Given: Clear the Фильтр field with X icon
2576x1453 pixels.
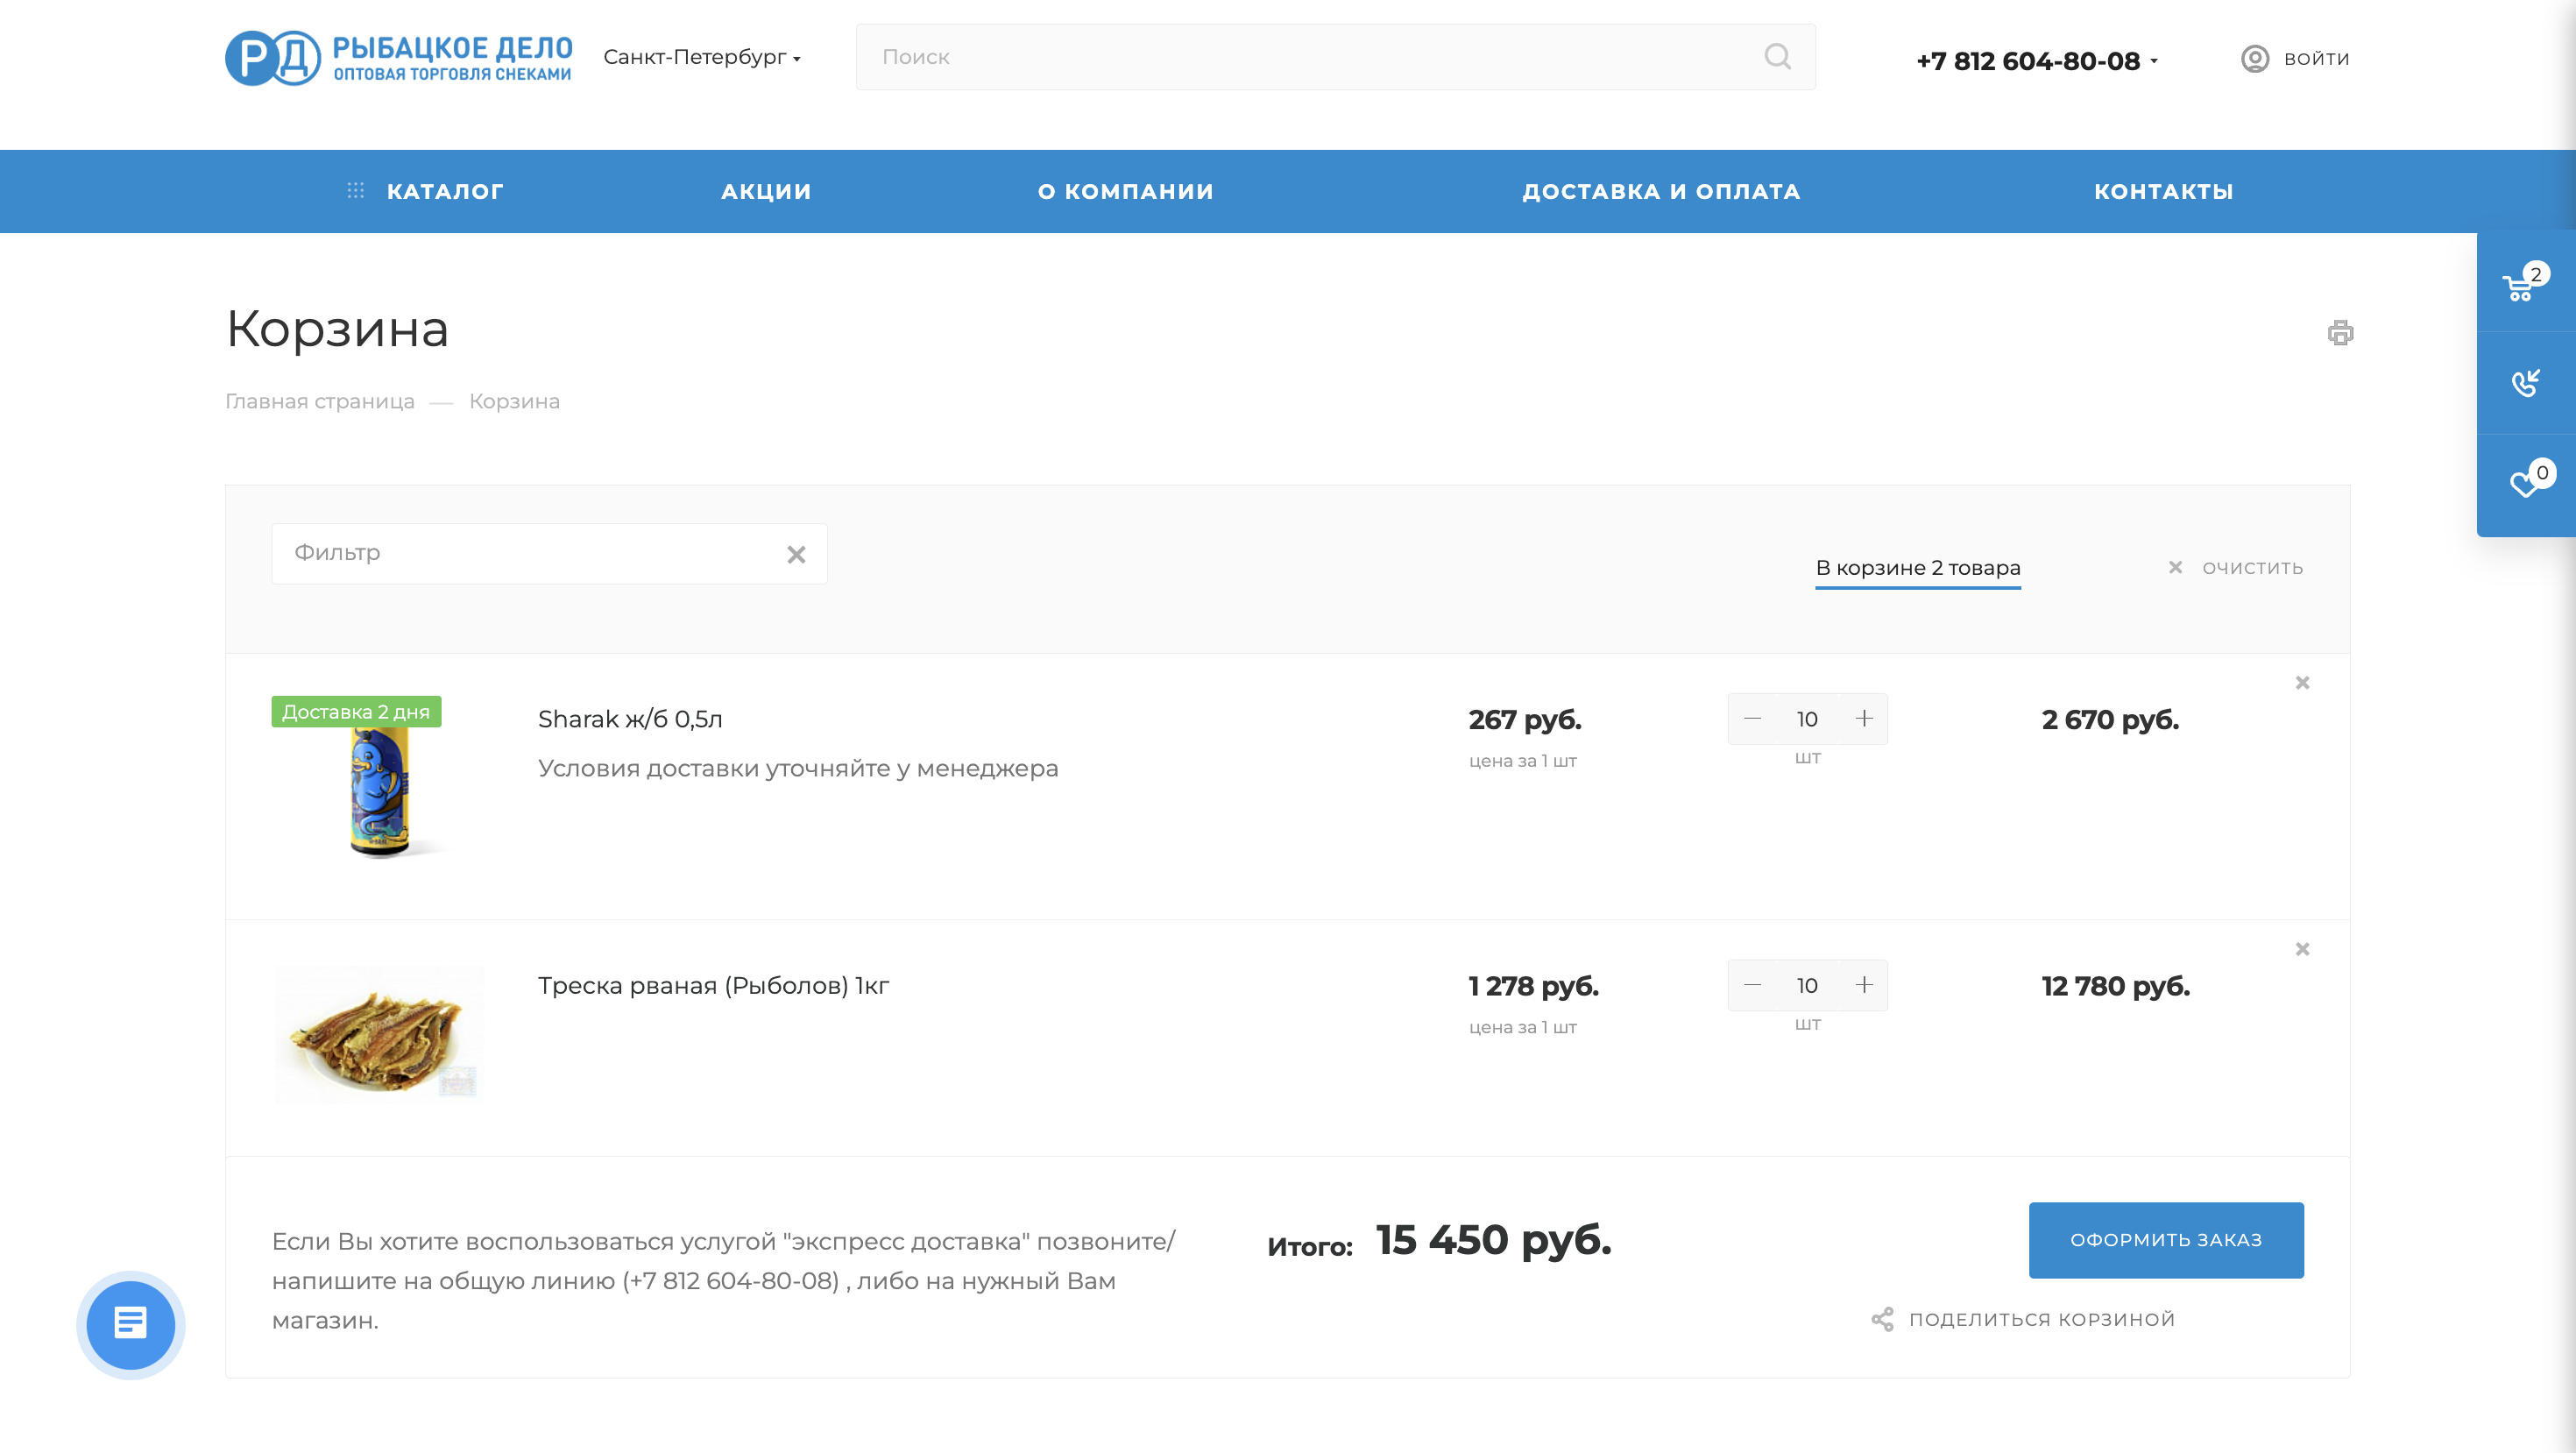Looking at the screenshot, I should pyautogui.click(x=796, y=554).
